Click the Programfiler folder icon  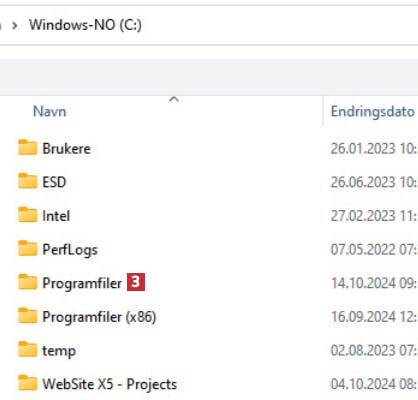coord(27,282)
